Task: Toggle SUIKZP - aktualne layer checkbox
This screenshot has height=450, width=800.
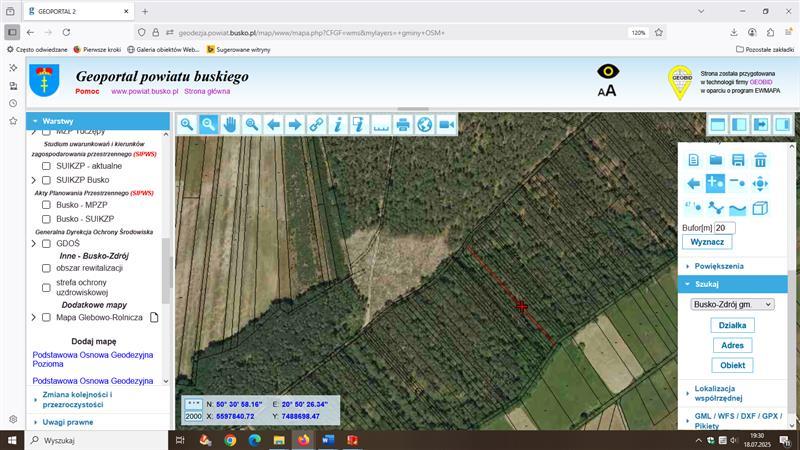Action: [46, 166]
